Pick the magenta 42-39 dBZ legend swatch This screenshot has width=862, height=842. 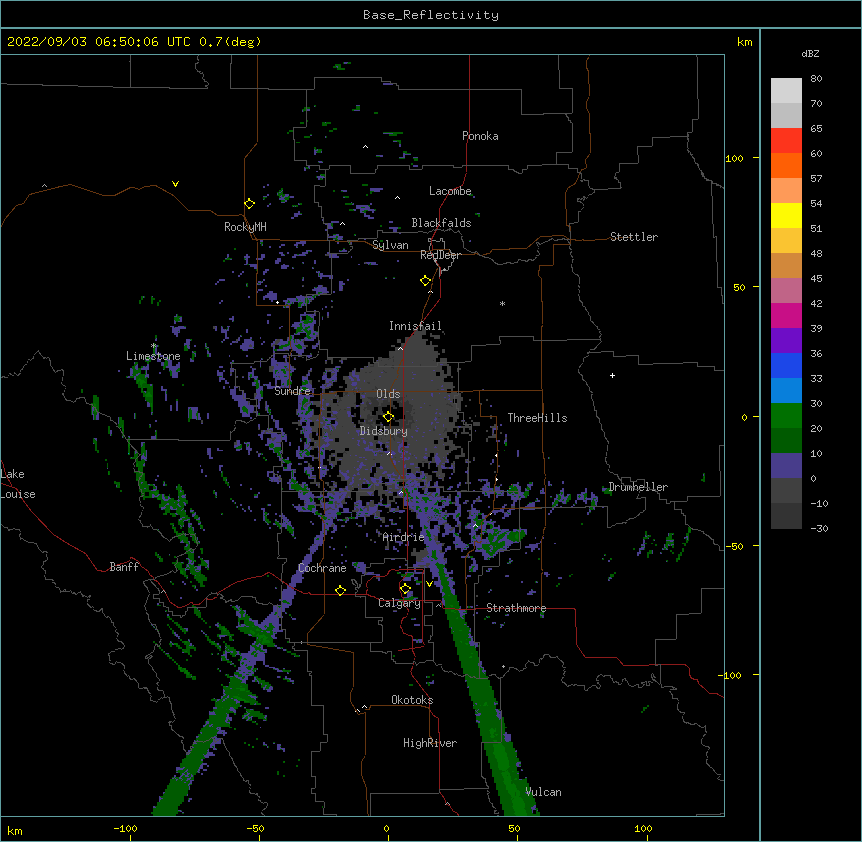click(786, 315)
